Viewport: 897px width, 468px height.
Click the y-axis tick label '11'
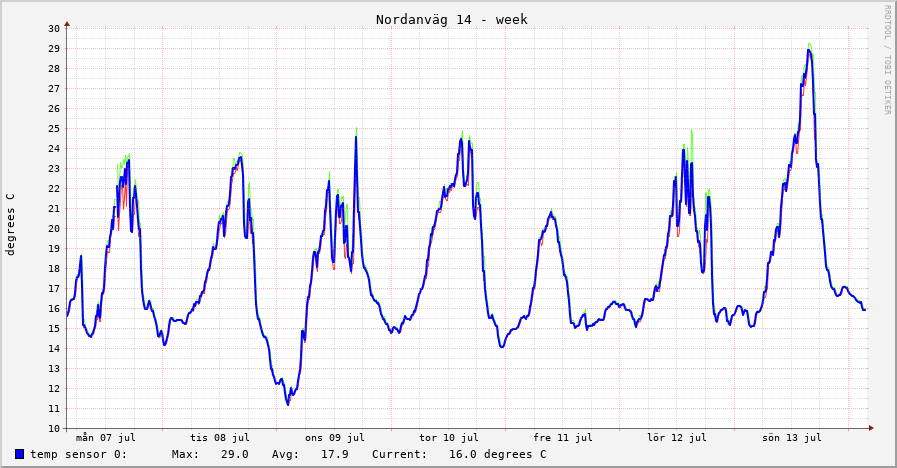[x=54, y=408]
